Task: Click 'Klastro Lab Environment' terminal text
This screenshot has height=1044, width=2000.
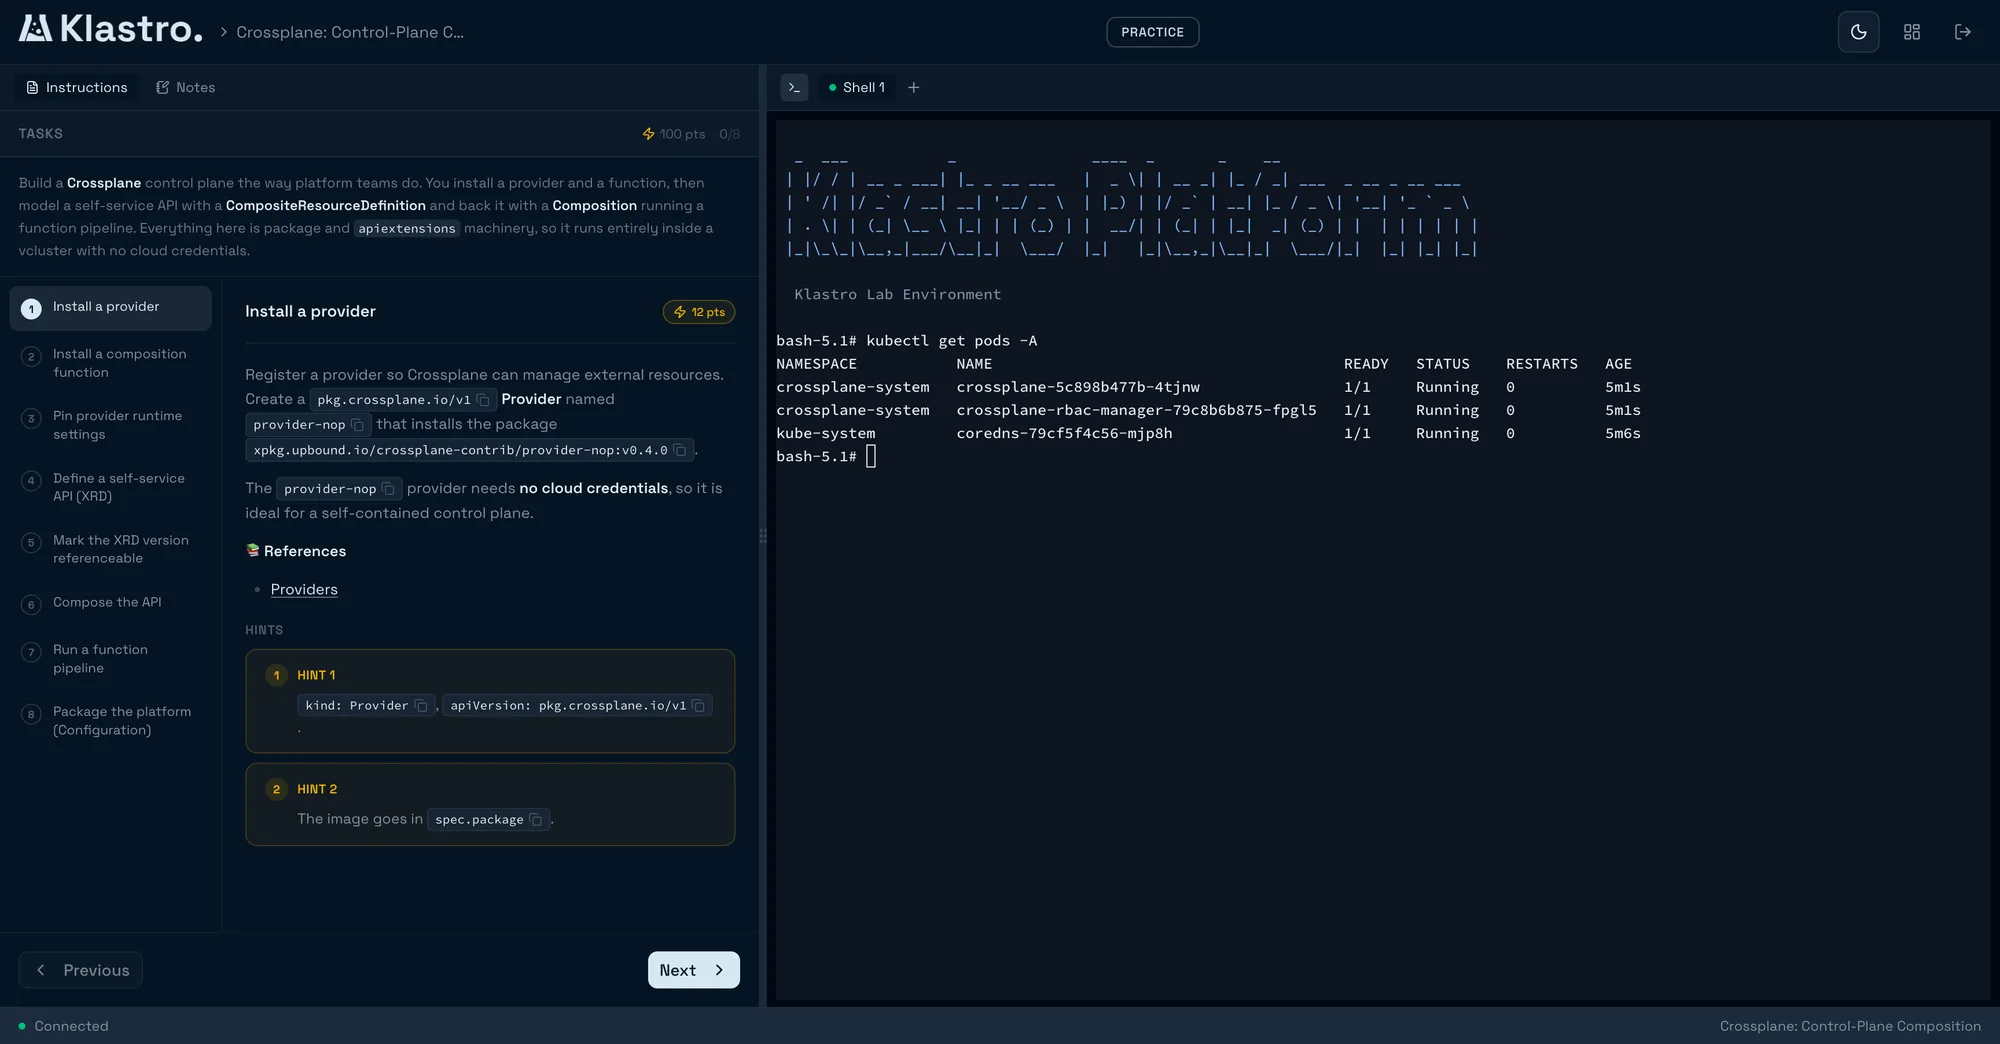Action: point(897,294)
